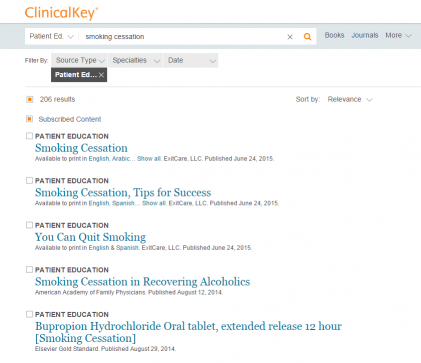Open Smoking Cessation, Tips for Success article
The width and height of the screenshot is (421, 363).
coord(123,193)
